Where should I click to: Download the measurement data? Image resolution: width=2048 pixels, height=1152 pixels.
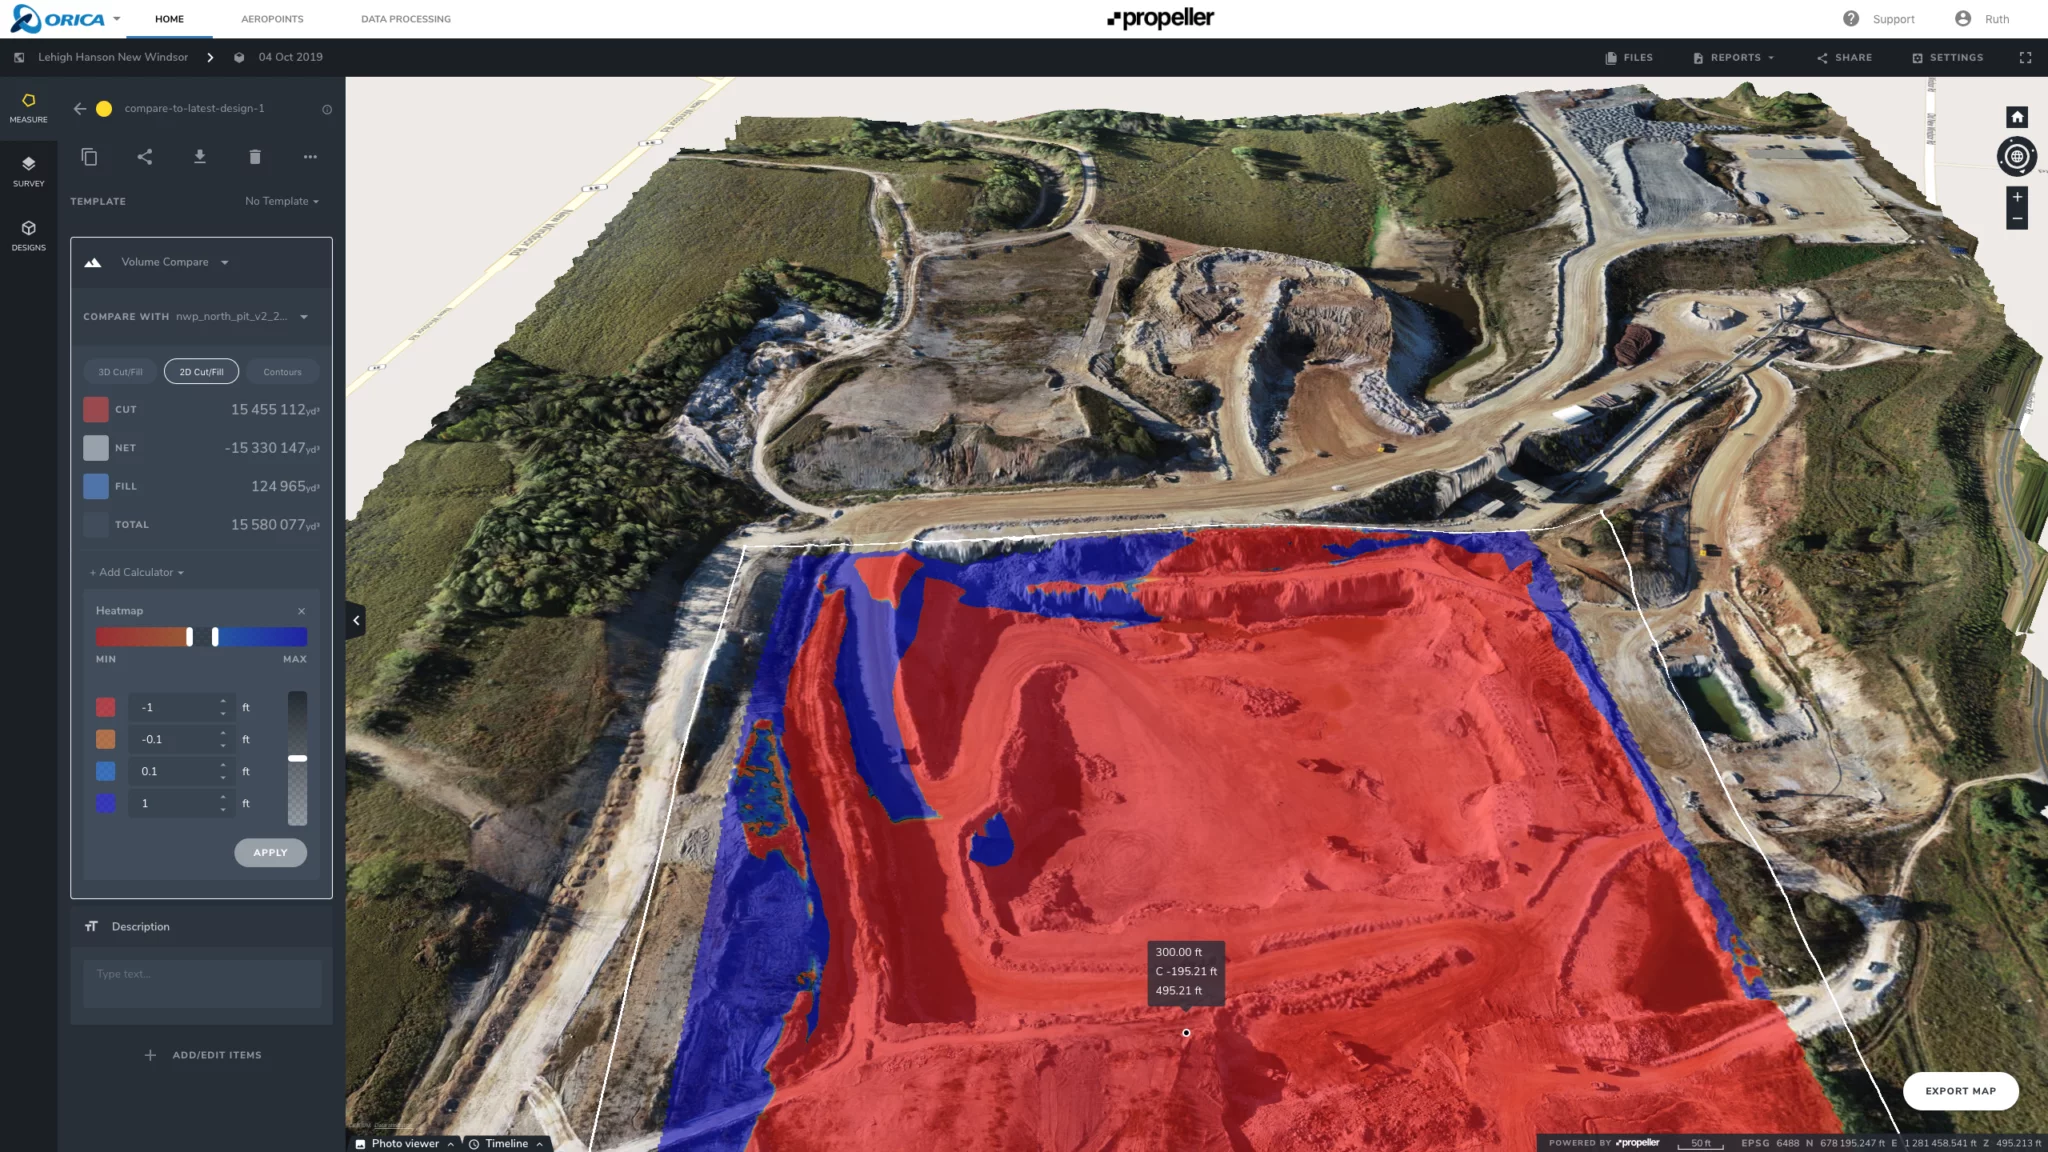[x=200, y=157]
